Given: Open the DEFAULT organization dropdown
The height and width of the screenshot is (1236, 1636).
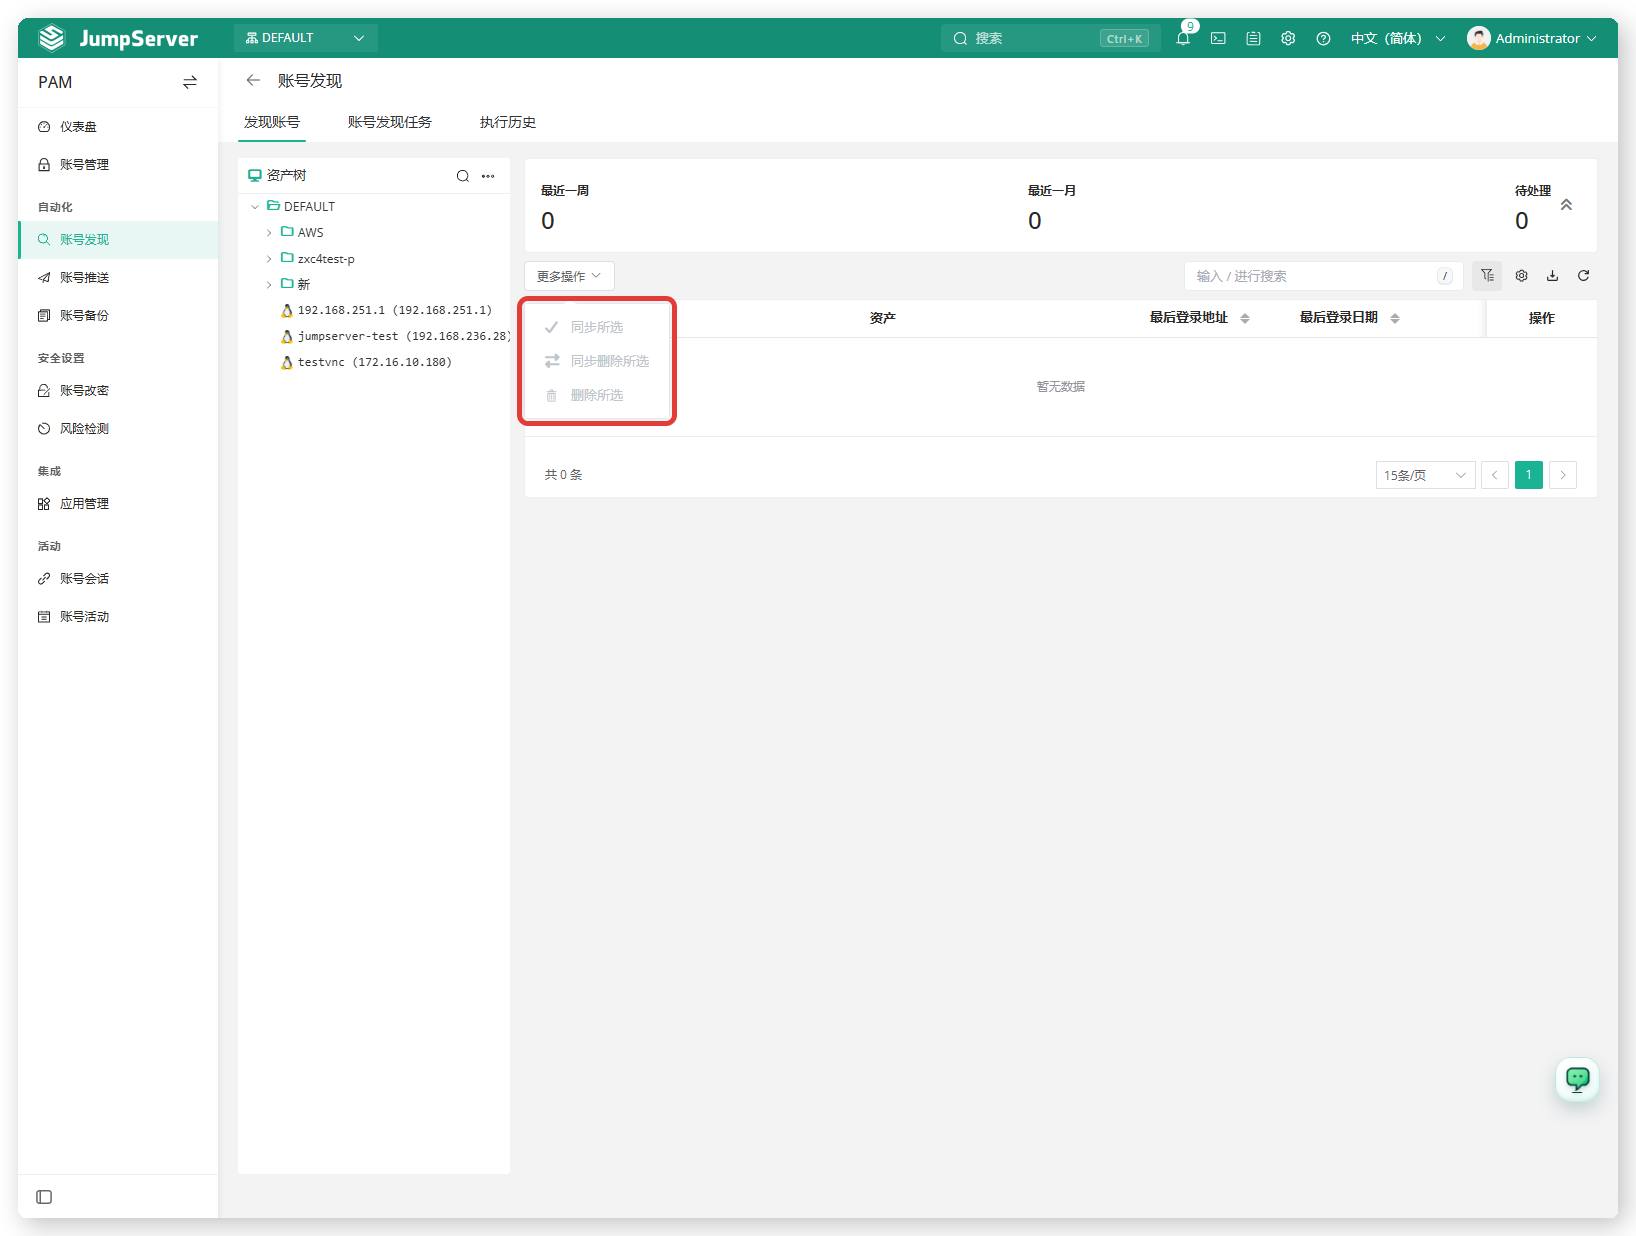Looking at the screenshot, I should click(305, 38).
